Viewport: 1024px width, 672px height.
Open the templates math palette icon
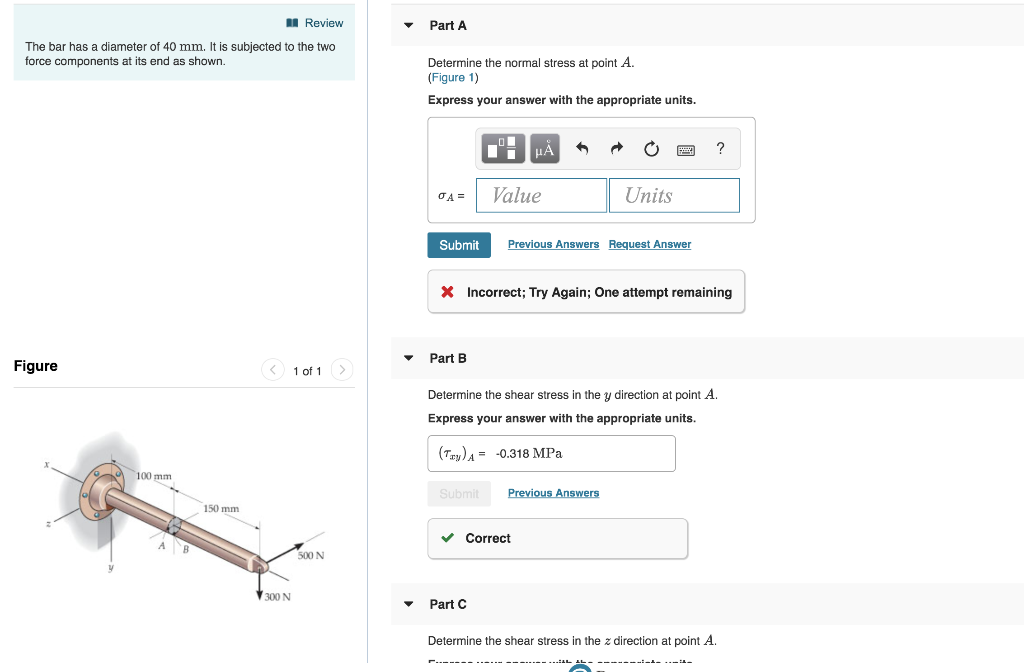503,148
